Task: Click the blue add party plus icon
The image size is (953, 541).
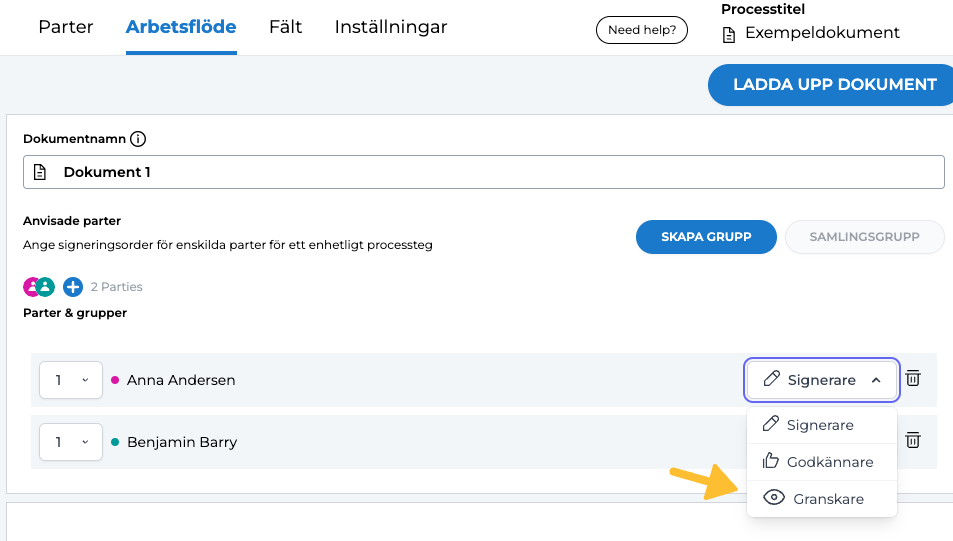Action: pos(73,287)
